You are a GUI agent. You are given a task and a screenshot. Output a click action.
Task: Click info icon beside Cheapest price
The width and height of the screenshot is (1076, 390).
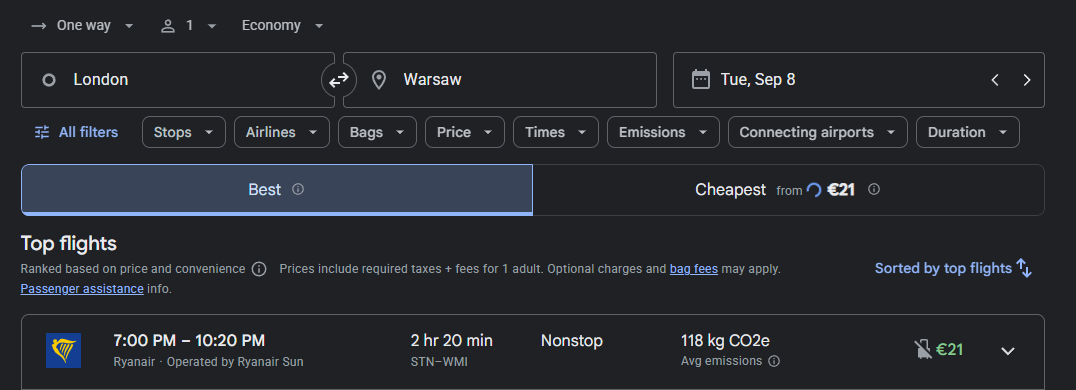874,189
